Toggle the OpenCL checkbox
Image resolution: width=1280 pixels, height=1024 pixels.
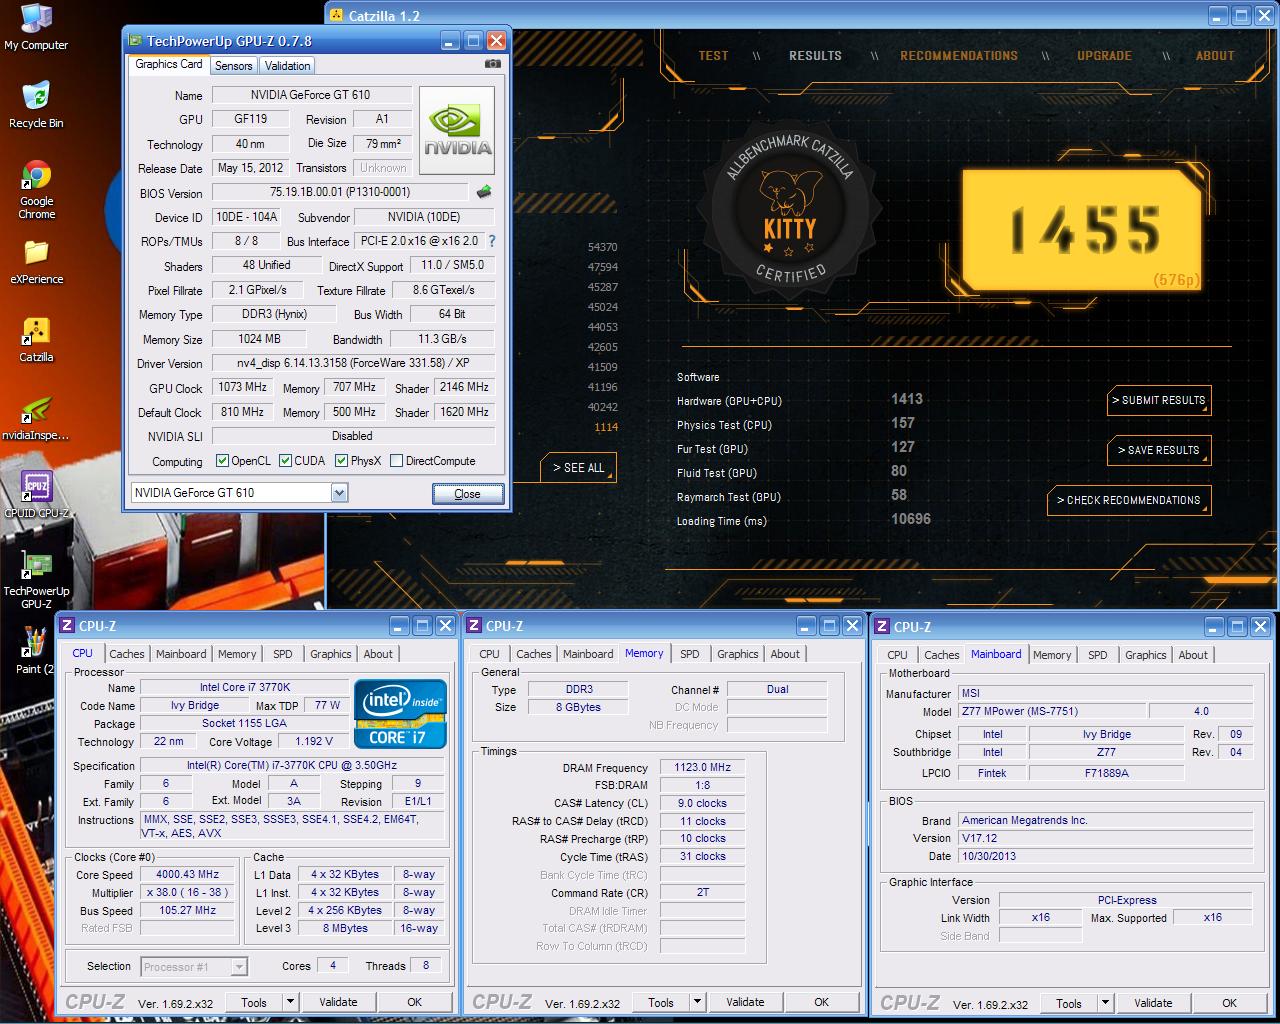tap(223, 461)
